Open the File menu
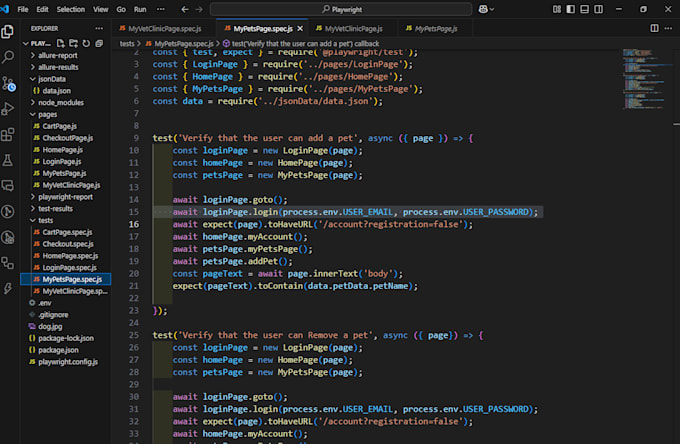The image size is (680, 444). [x=23, y=9]
